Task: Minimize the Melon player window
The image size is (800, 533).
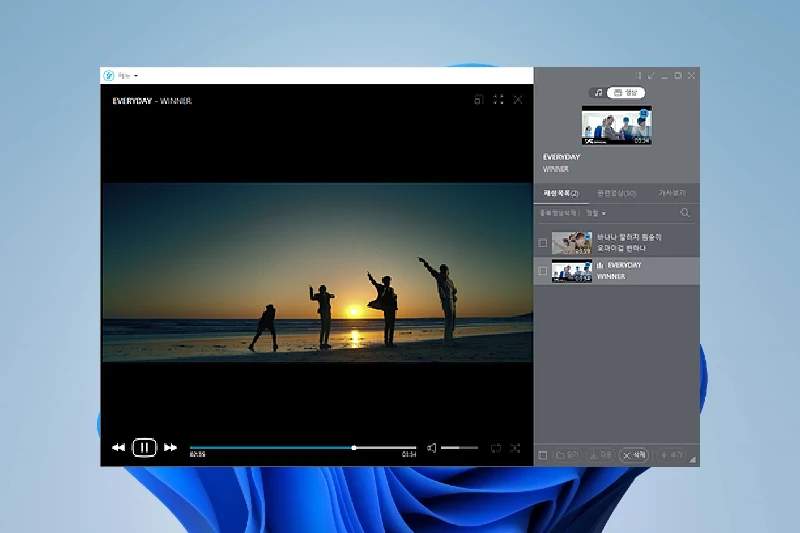Action: (x=664, y=76)
